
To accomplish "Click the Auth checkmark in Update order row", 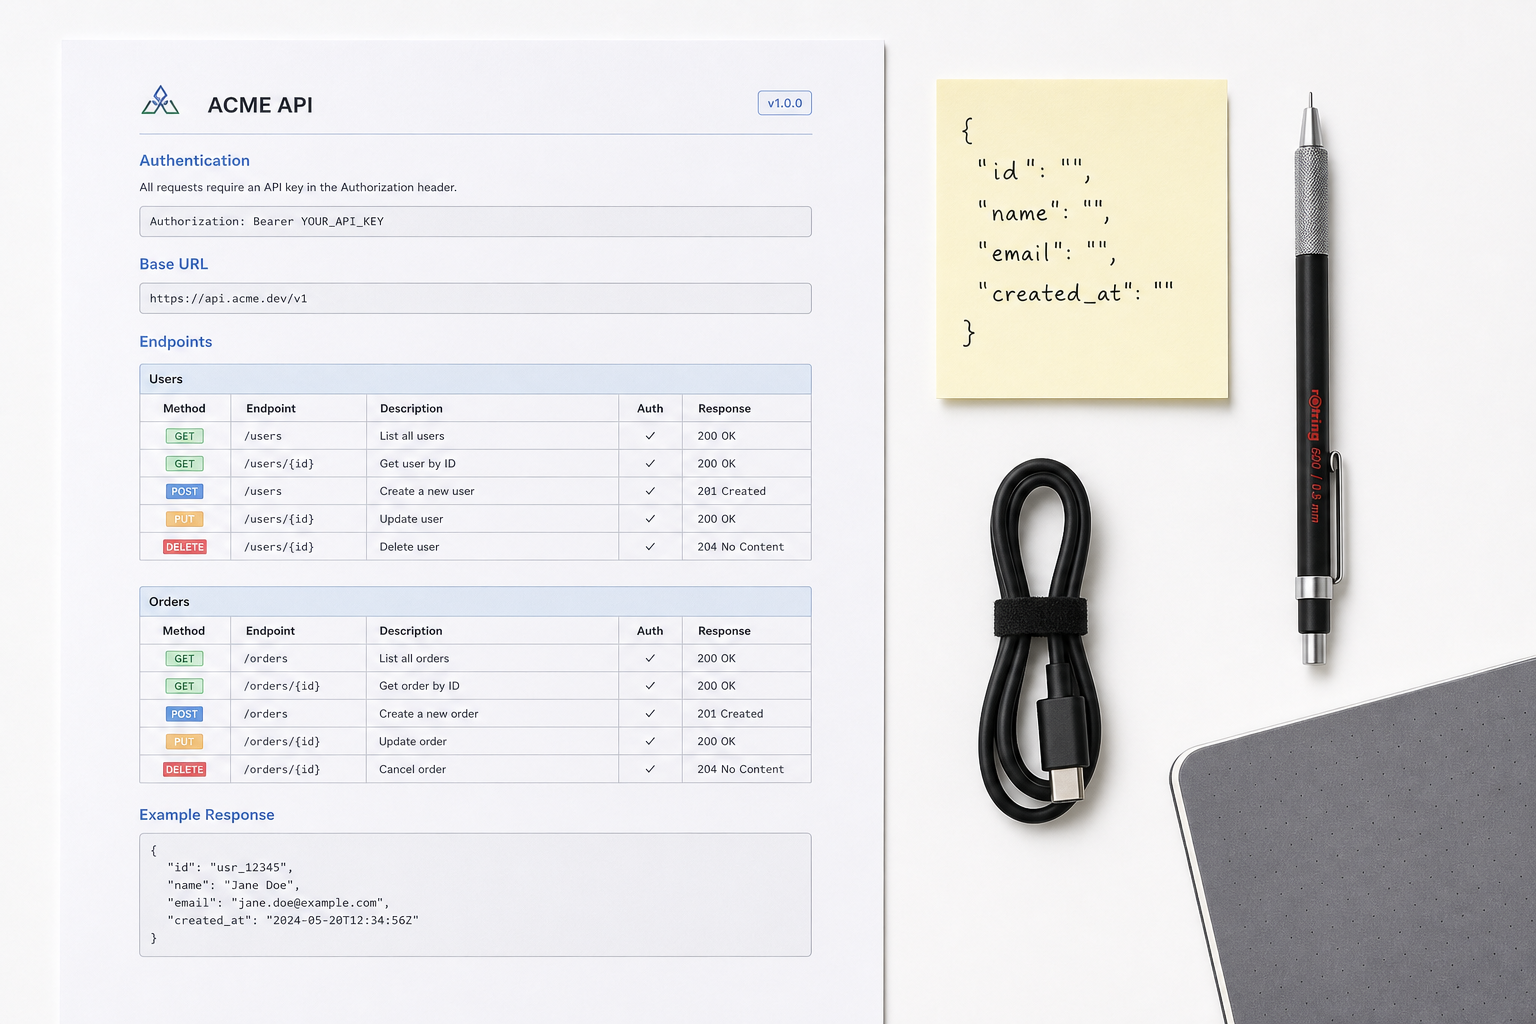I will click(x=650, y=741).
